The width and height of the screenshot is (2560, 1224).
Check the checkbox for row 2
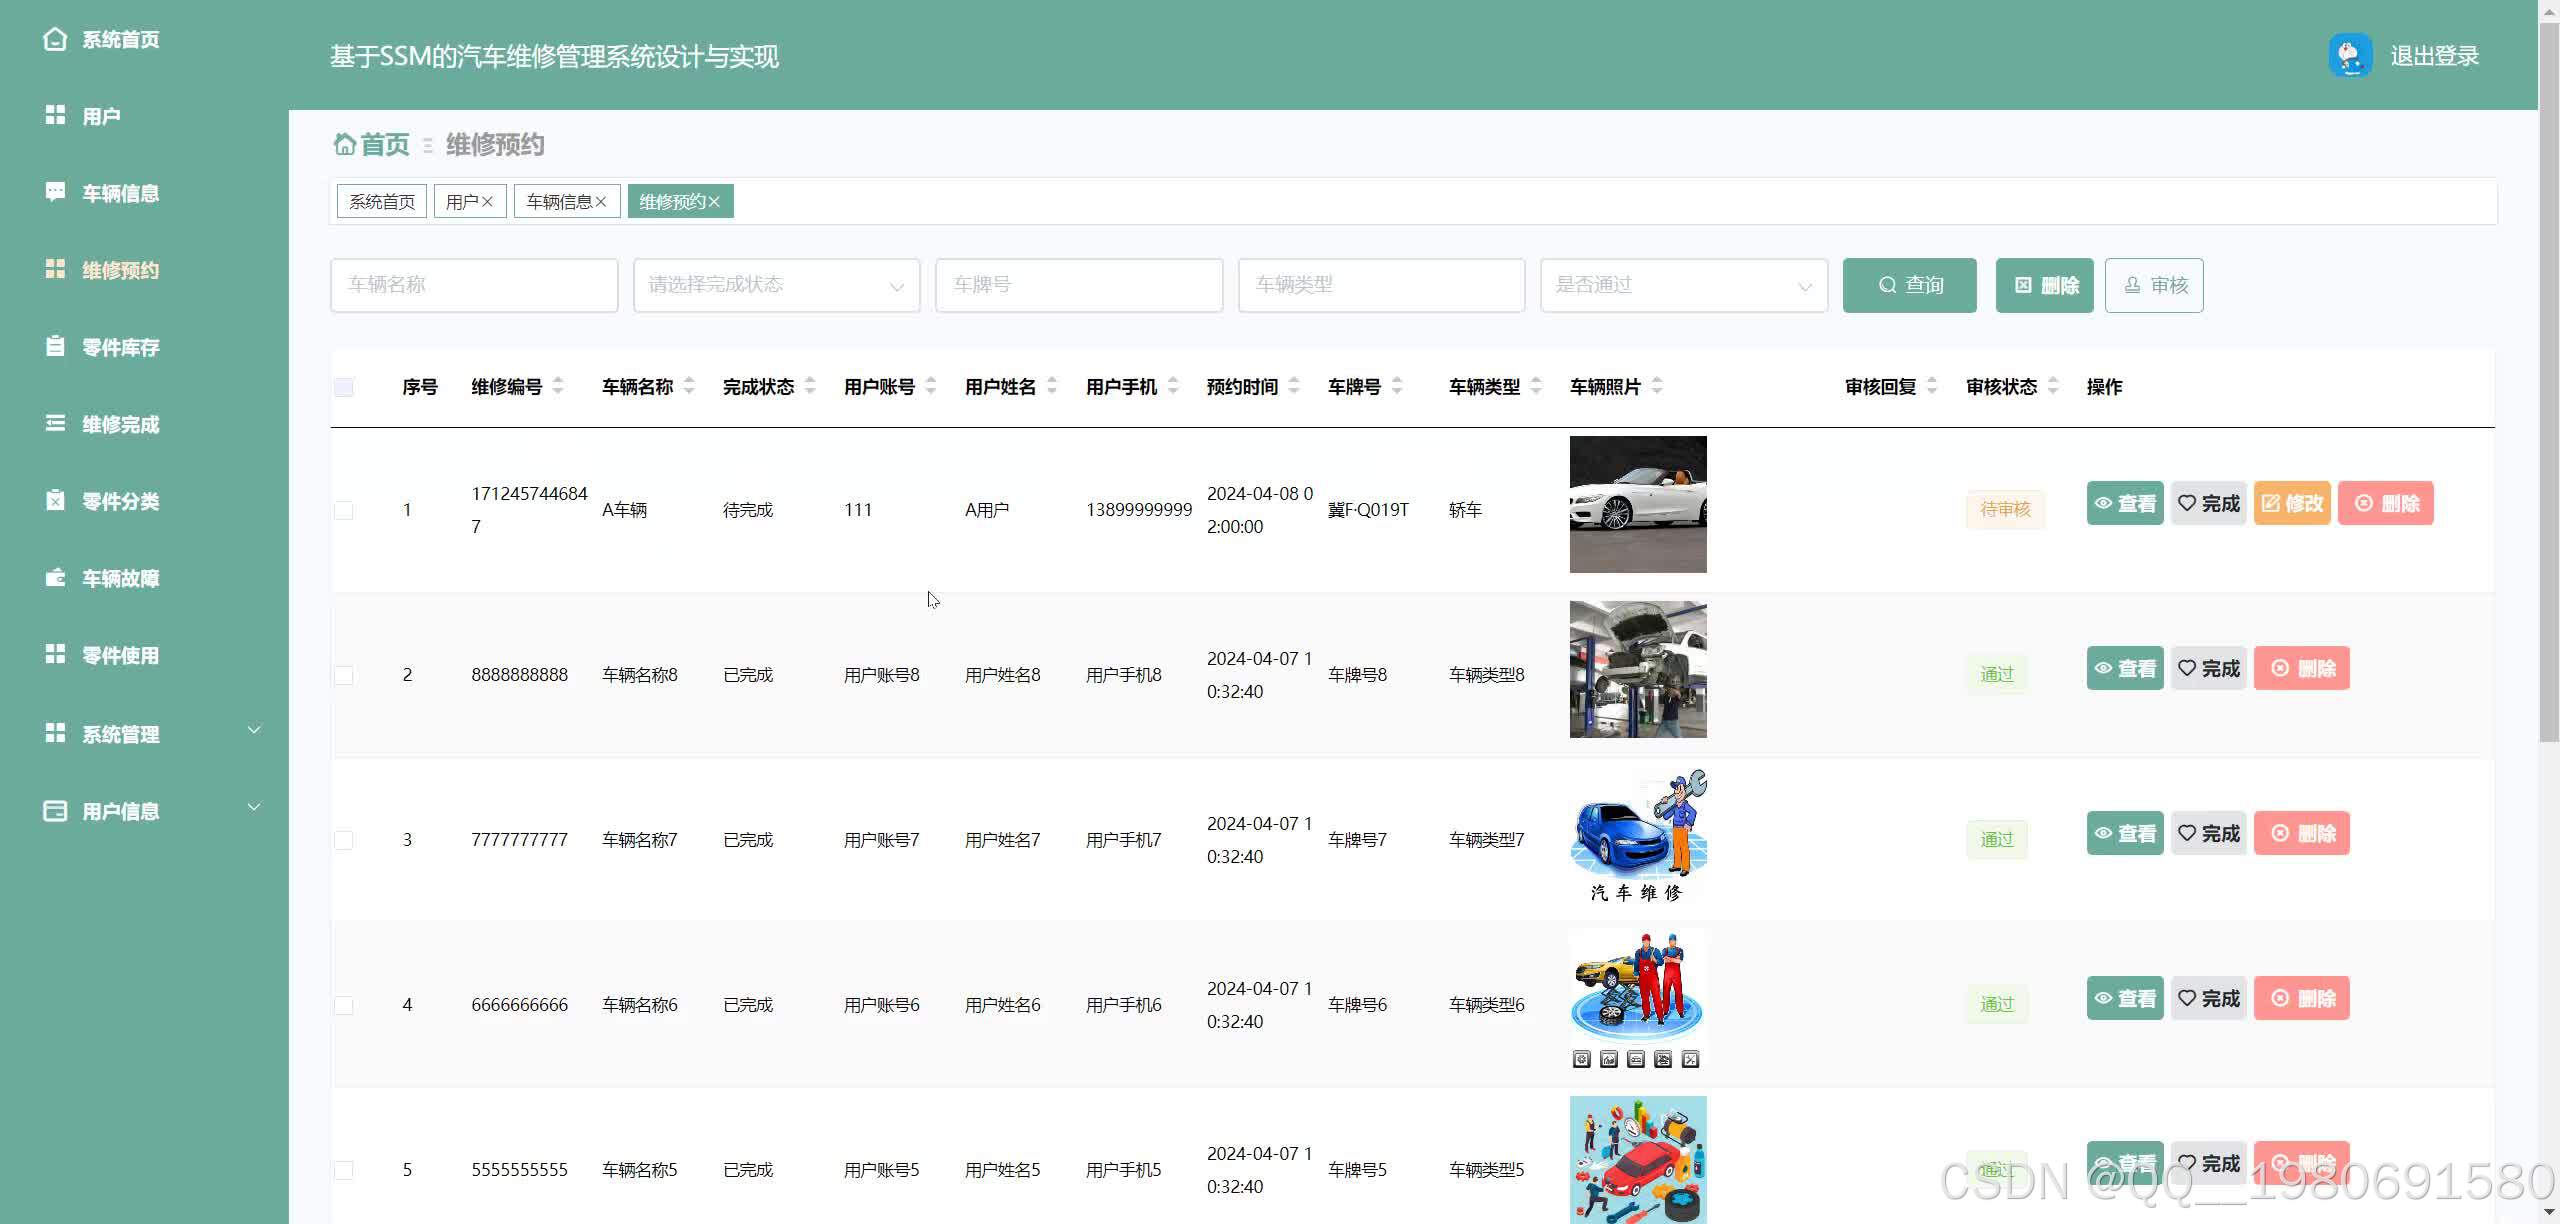click(344, 675)
